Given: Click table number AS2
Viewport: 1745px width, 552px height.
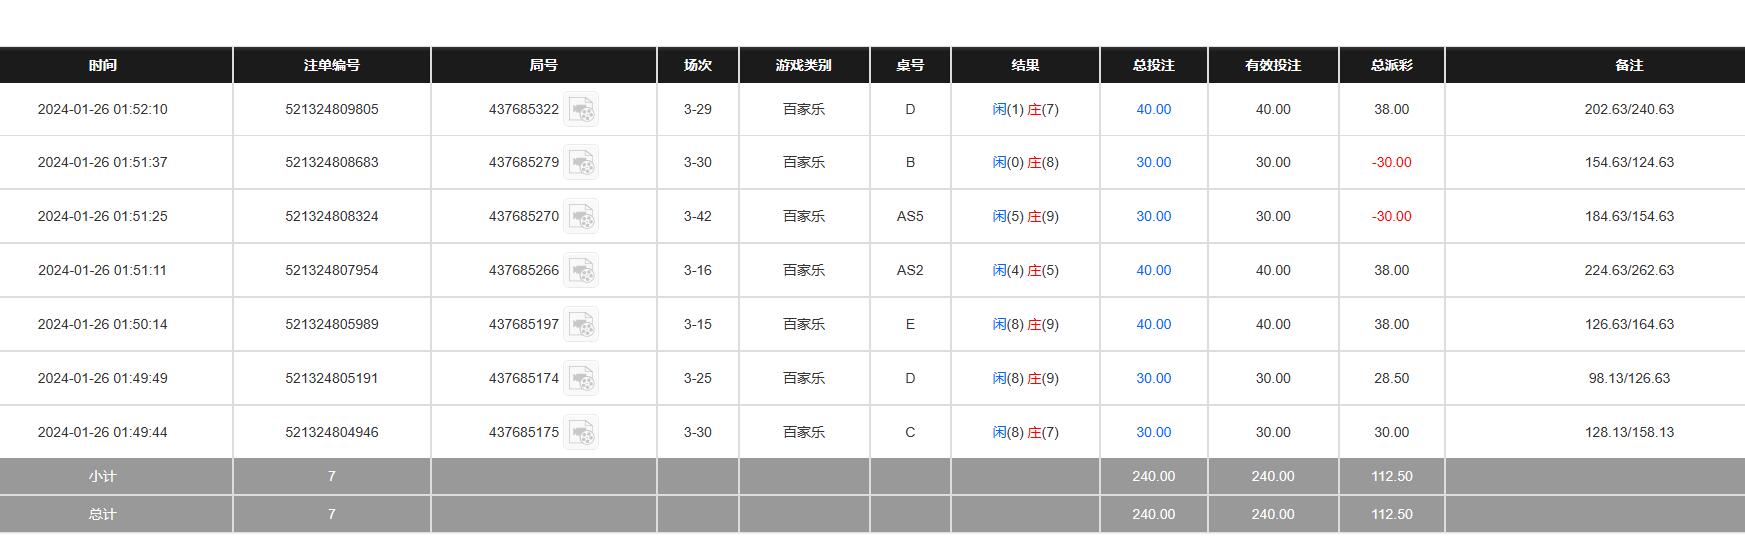Looking at the screenshot, I should [910, 270].
